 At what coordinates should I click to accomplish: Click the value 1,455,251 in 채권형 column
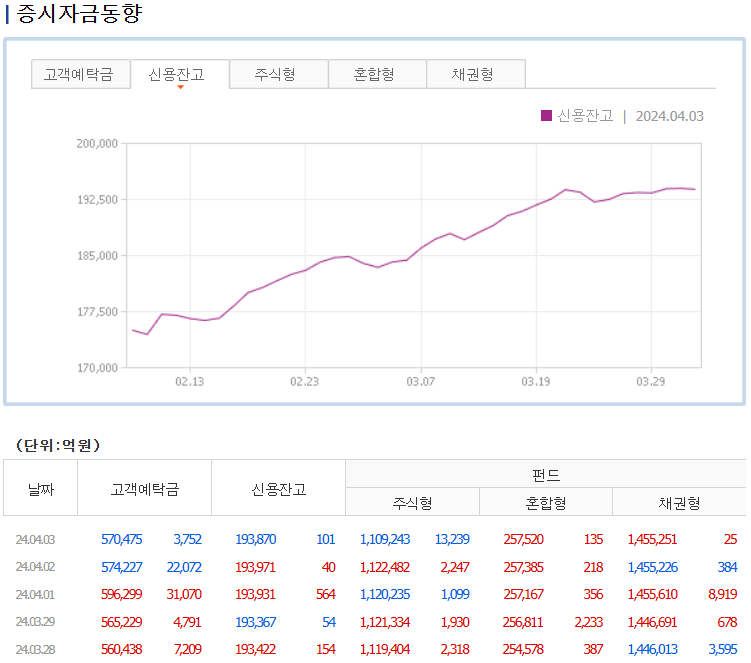coord(653,539)
